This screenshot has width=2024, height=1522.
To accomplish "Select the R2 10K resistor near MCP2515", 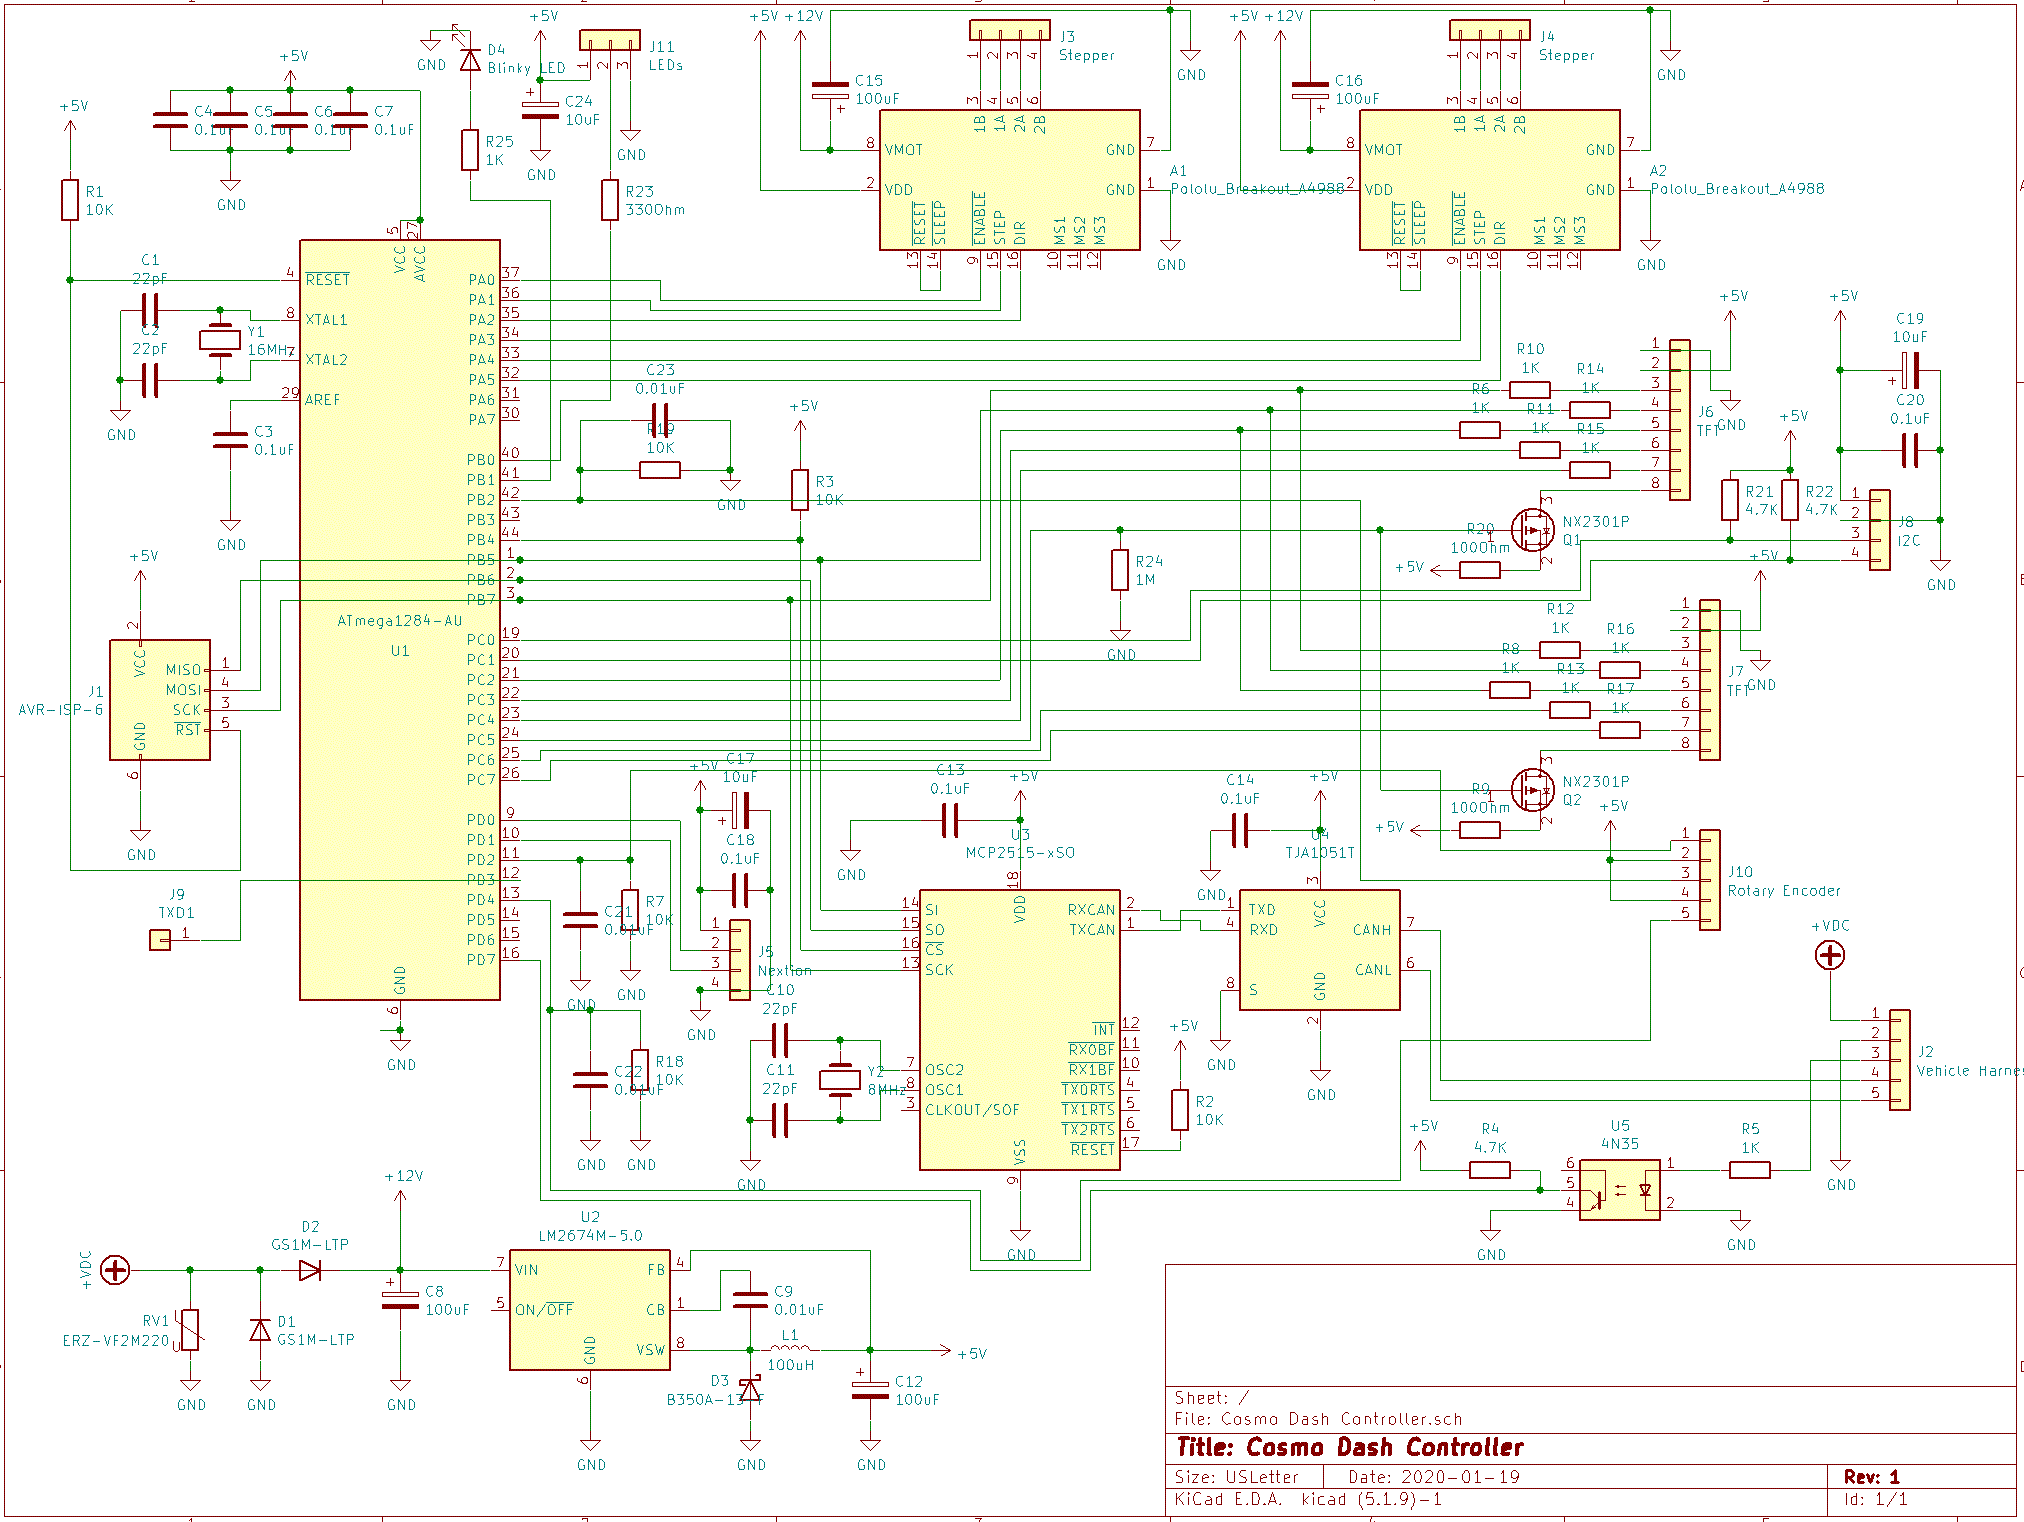I will pyautogui.click(x=1180, y=1110).
